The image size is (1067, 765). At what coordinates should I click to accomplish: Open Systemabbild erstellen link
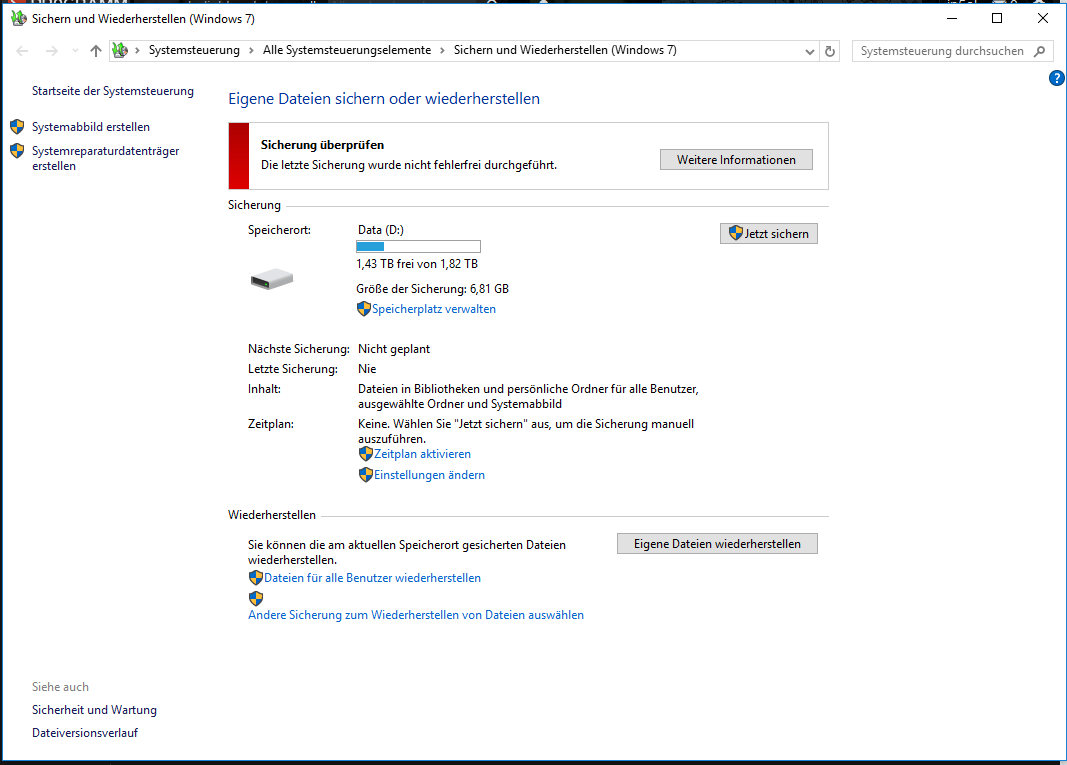(x=91, y=127)
